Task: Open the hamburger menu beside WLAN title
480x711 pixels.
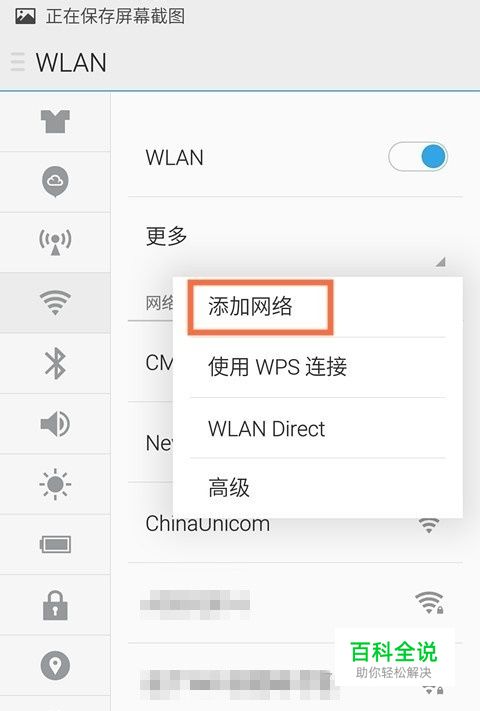Action: point(18,62)
